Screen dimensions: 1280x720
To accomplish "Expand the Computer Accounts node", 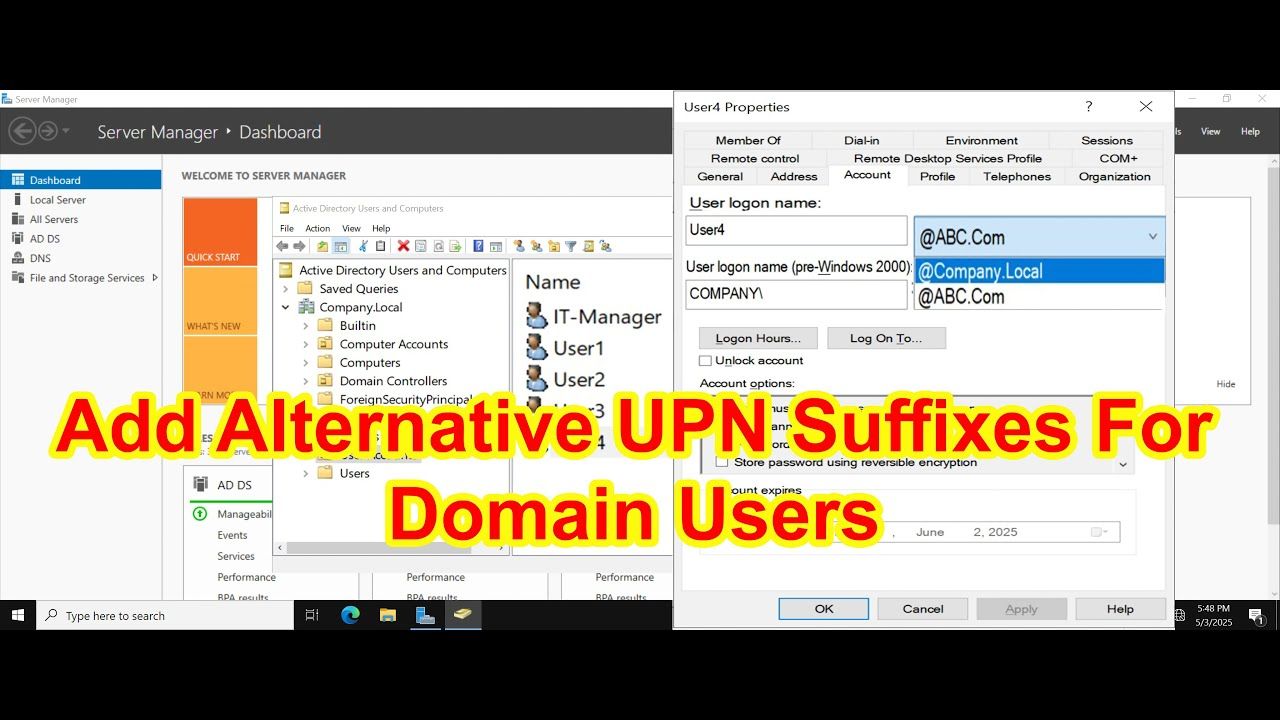I will [306, 344].
